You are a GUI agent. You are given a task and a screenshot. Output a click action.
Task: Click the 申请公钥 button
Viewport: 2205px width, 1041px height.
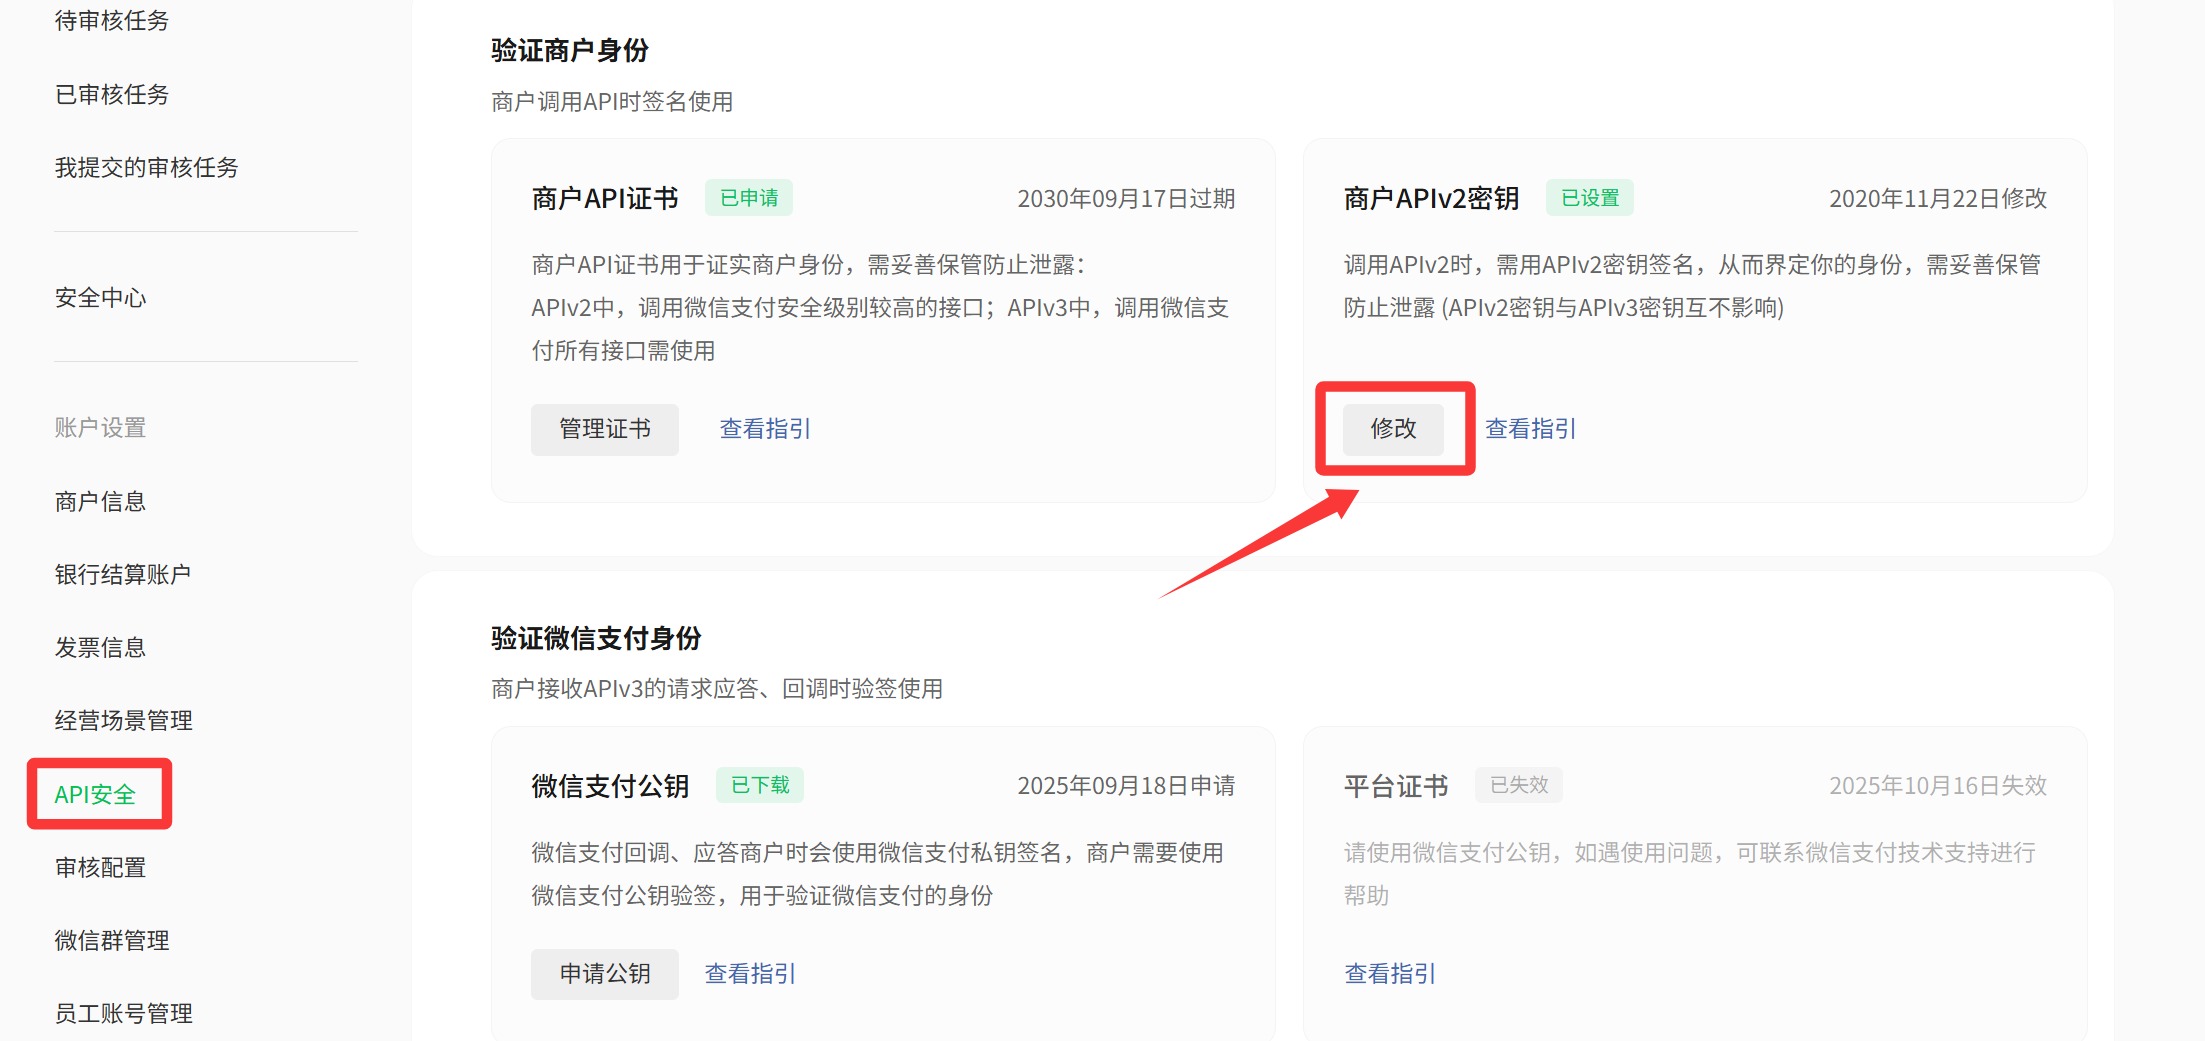tap(604, 974)
